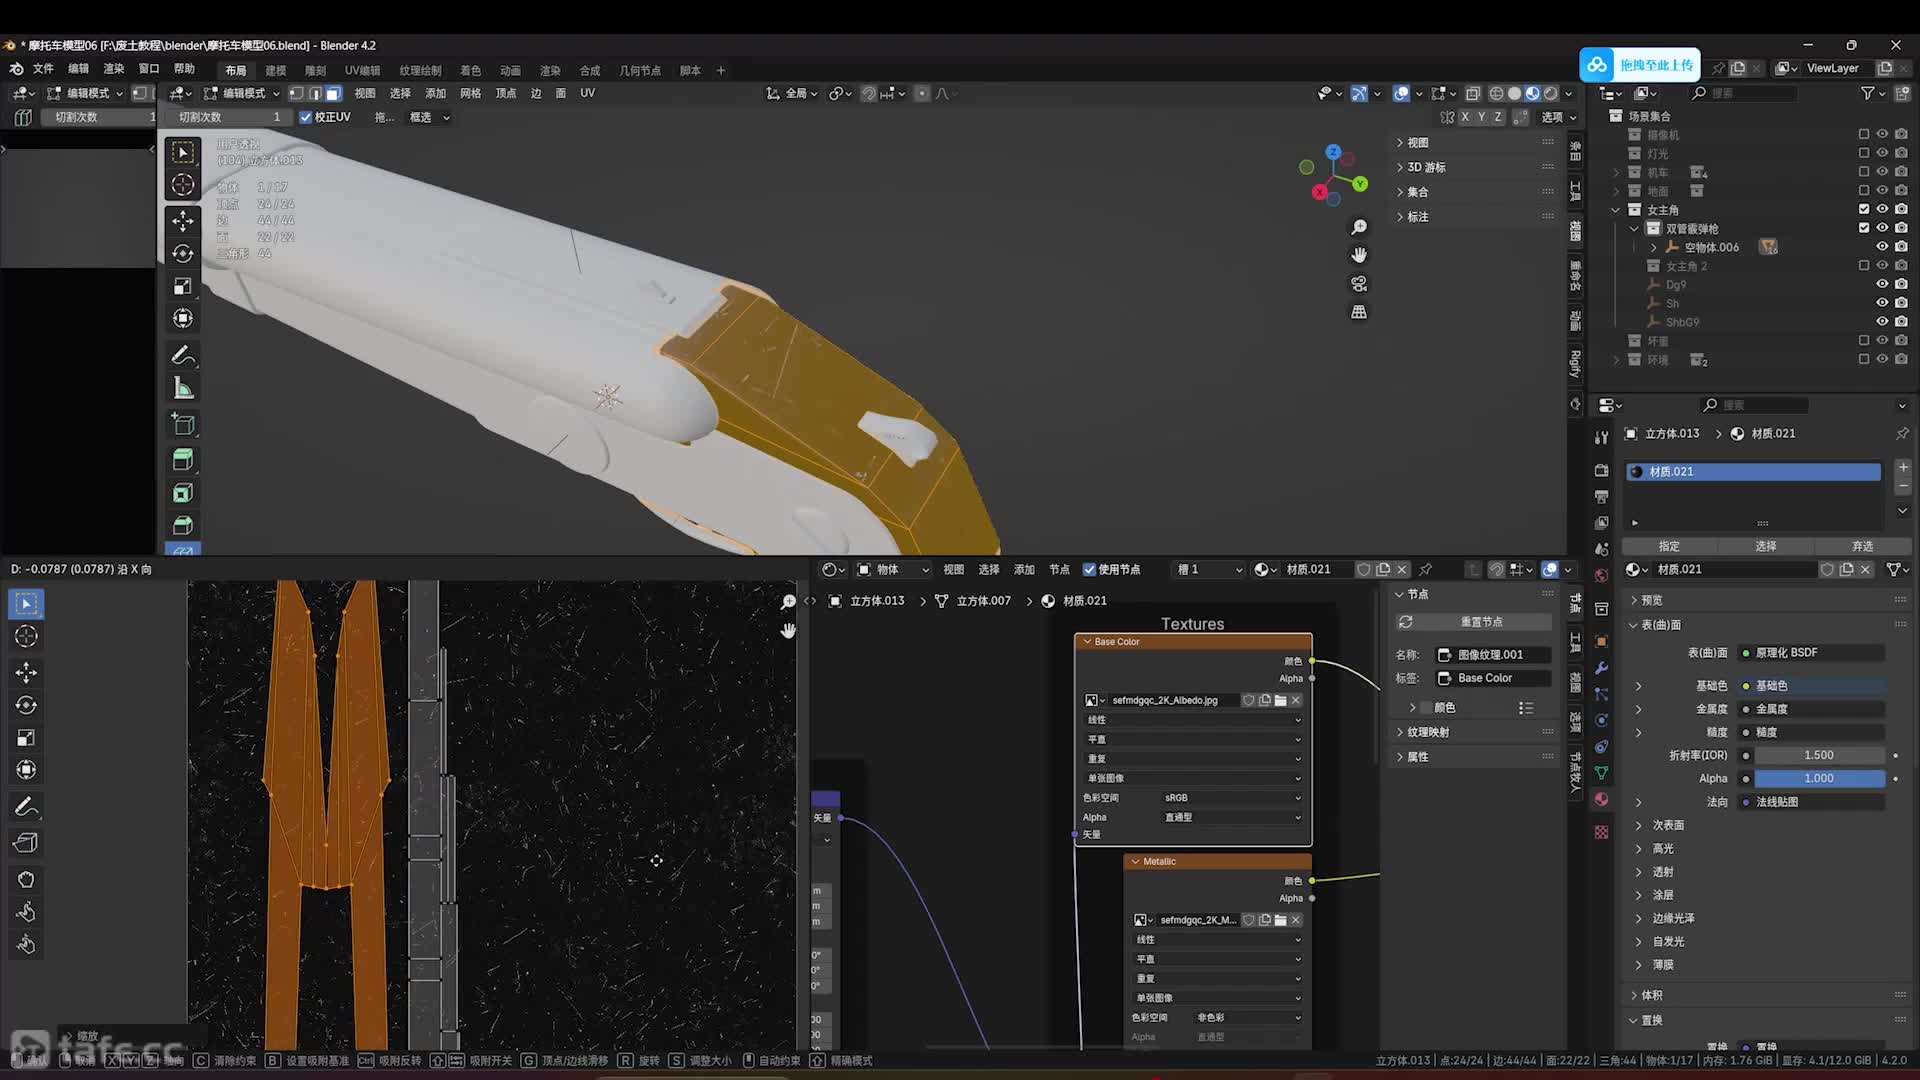
Task: Open 线性 interpolation dropdown on Base Color node
Action: click(1193, 720)
